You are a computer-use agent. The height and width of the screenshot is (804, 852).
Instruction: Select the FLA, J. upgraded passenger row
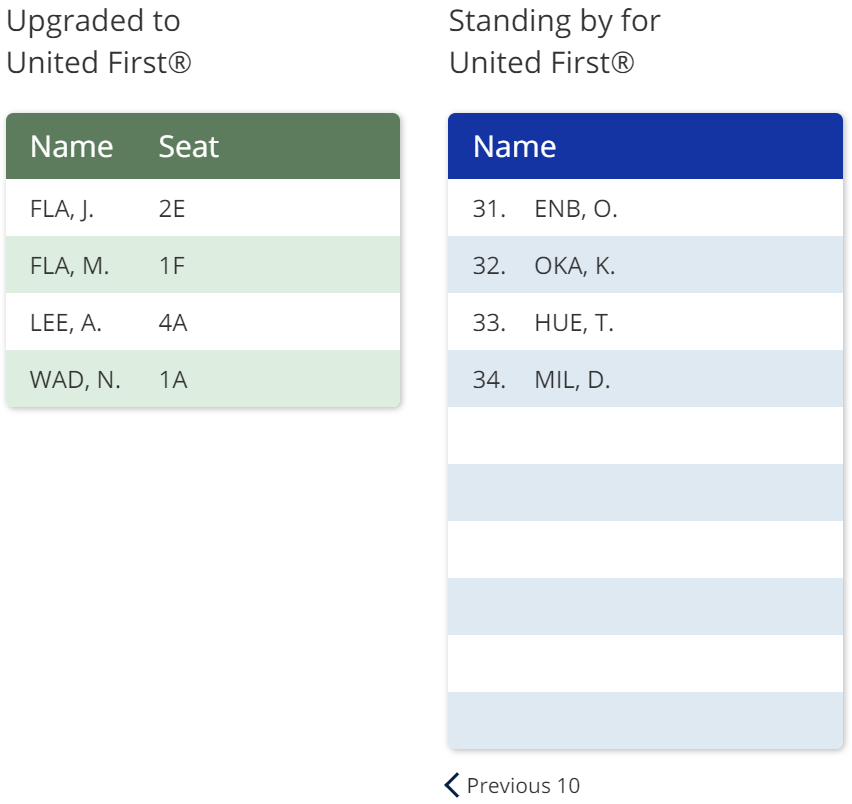point(203,208)
